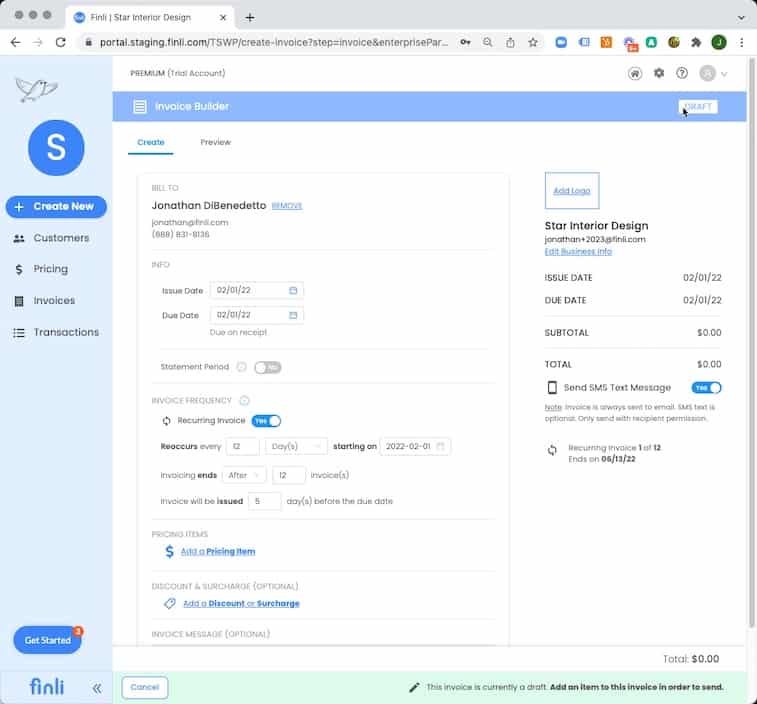Bookmark this page with the star icon

[x=533, y=42]
